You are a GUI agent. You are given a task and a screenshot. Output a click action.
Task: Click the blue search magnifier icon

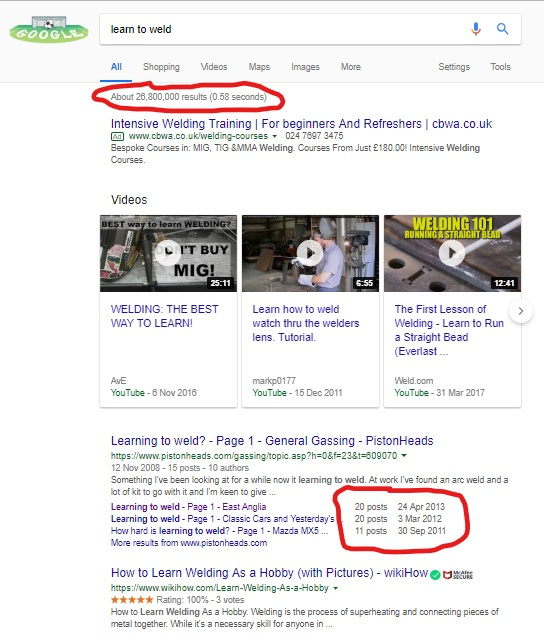coord(502,29)
